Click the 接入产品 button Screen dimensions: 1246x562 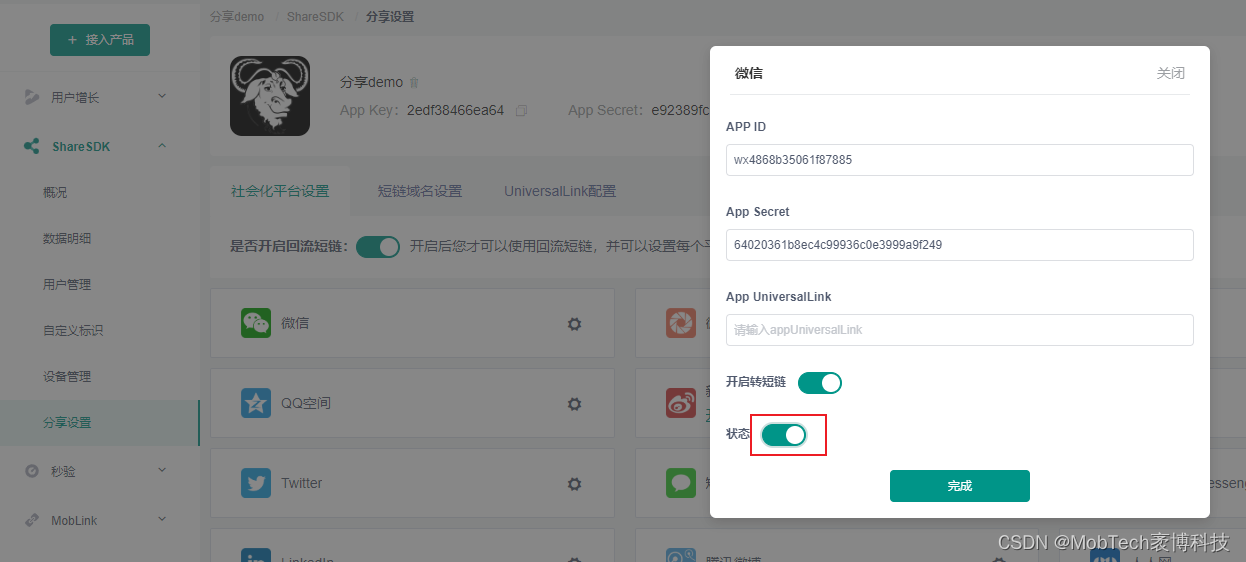100,40
